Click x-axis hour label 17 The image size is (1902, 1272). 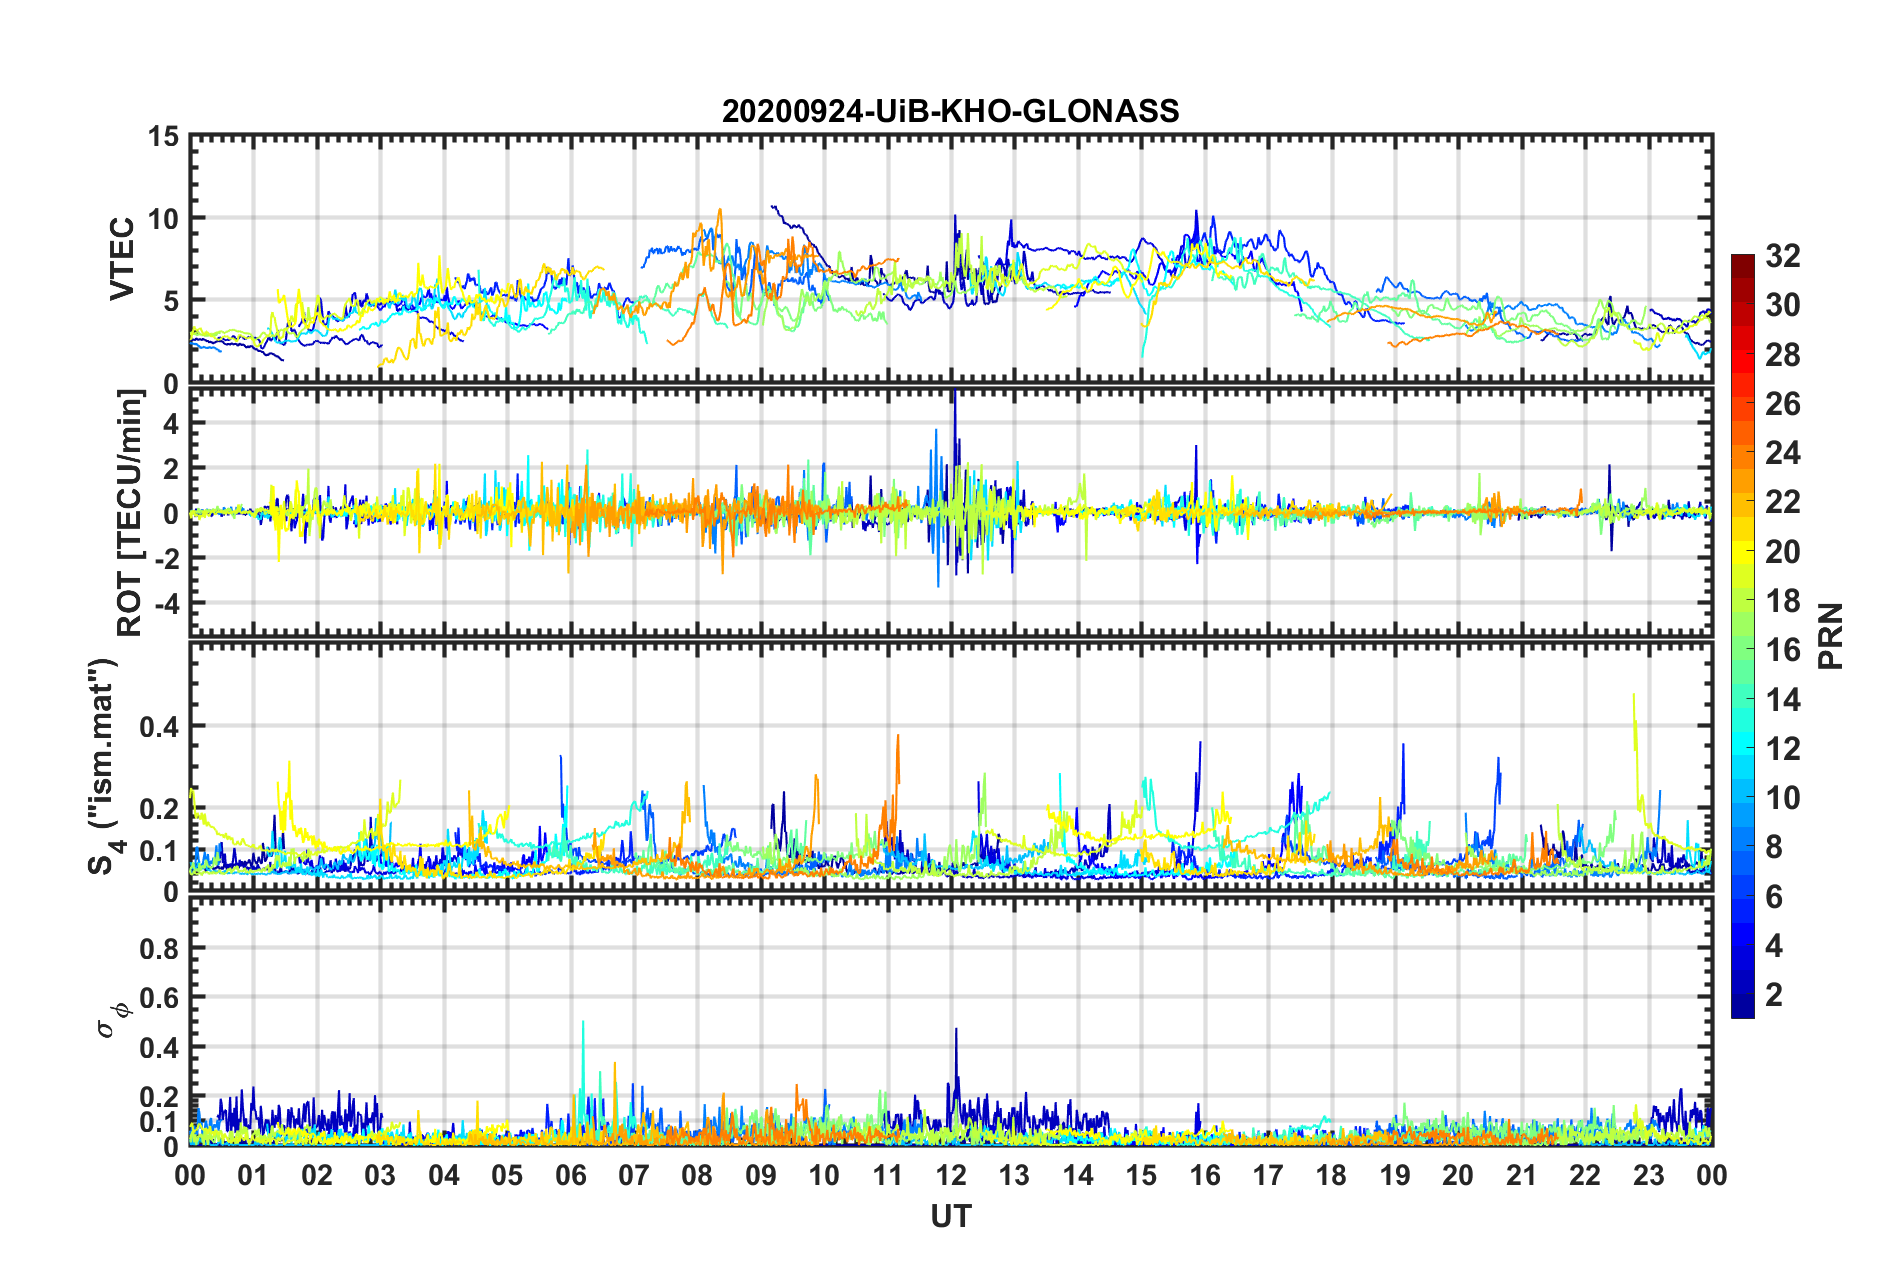tap(1268, 1175)
